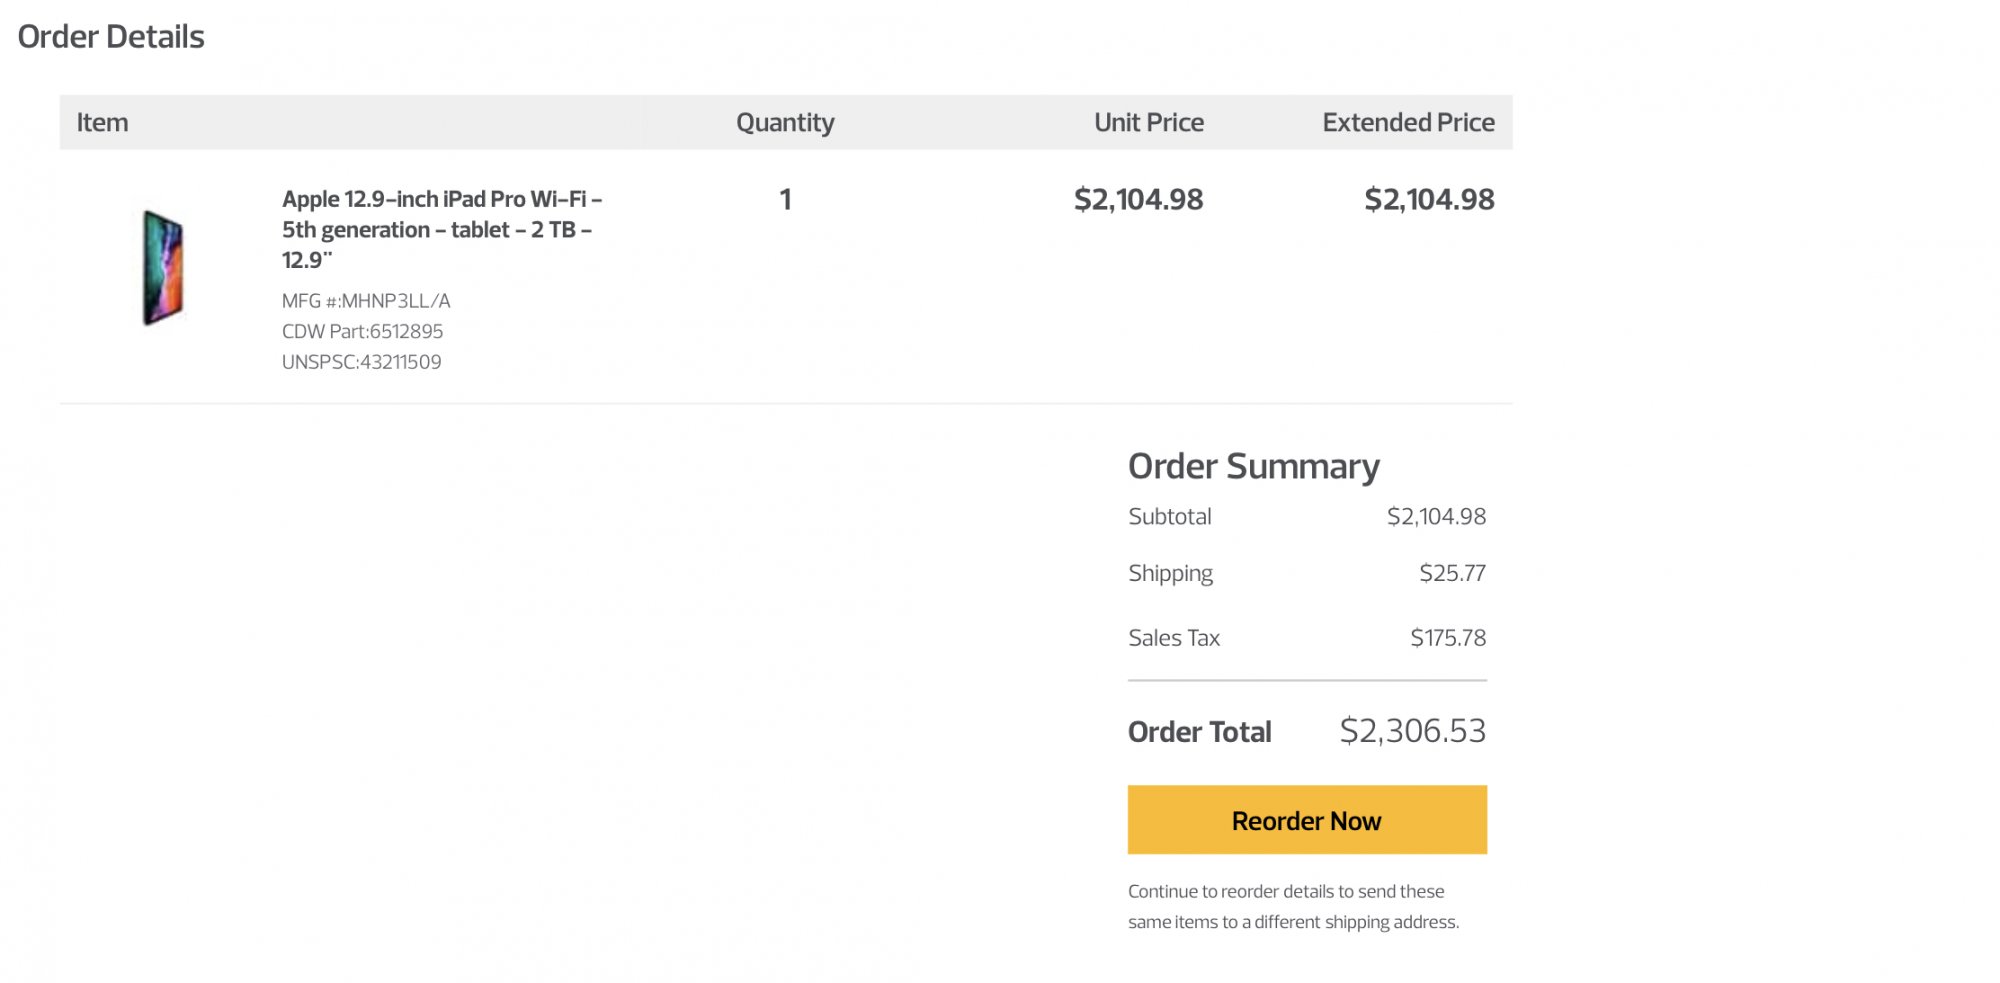
Task: Click the UNSPSC 43211509 code
Action: pyautogui.click(x=361, y=362)
